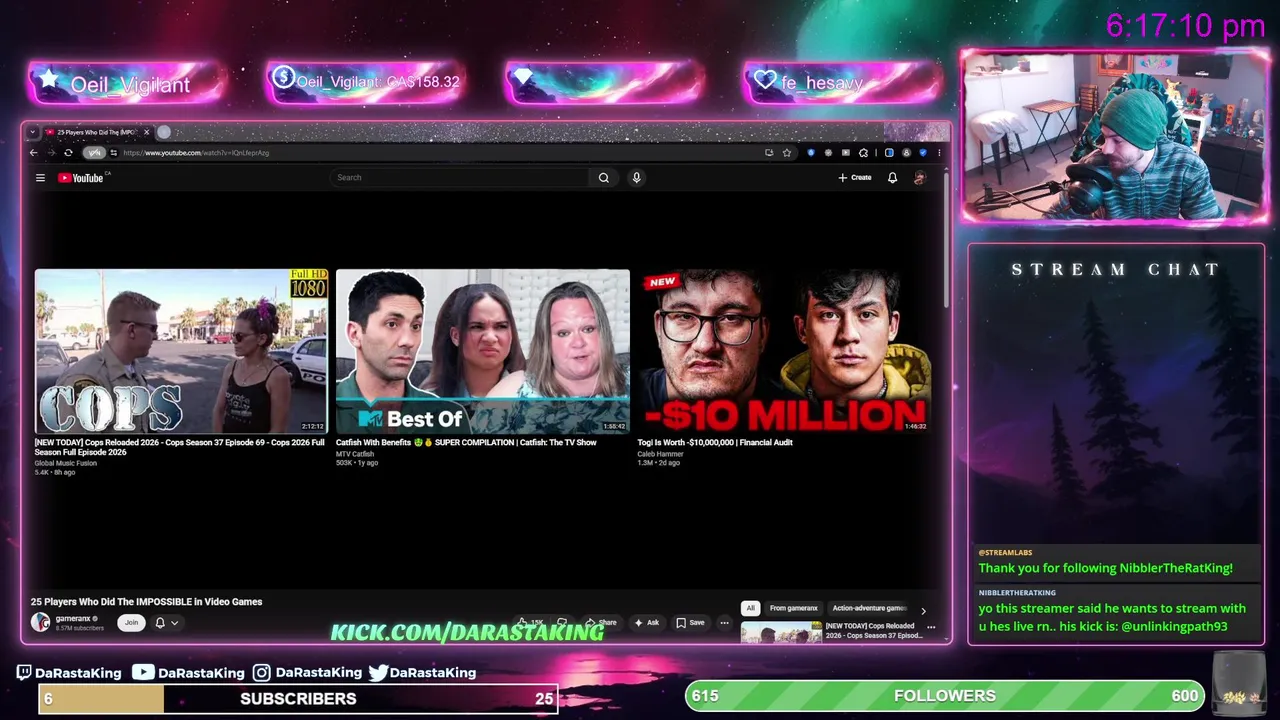1280x720 pixels.
Task: Select the "All" filter chip
Action: 750,608
